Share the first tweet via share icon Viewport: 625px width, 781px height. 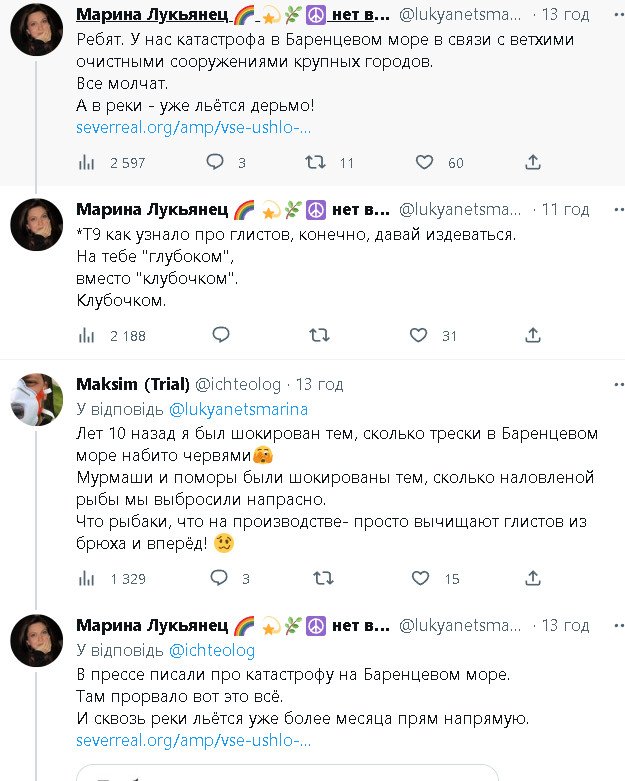533,162
